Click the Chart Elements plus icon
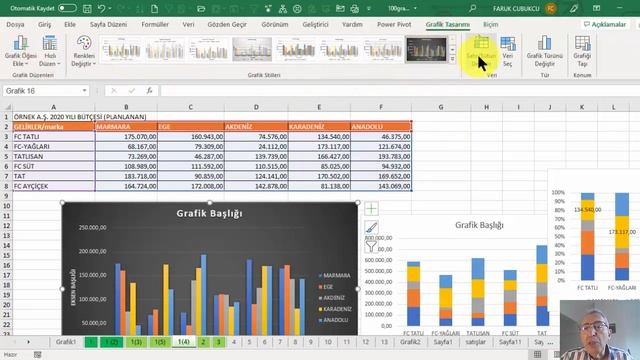 click(371, 209)
